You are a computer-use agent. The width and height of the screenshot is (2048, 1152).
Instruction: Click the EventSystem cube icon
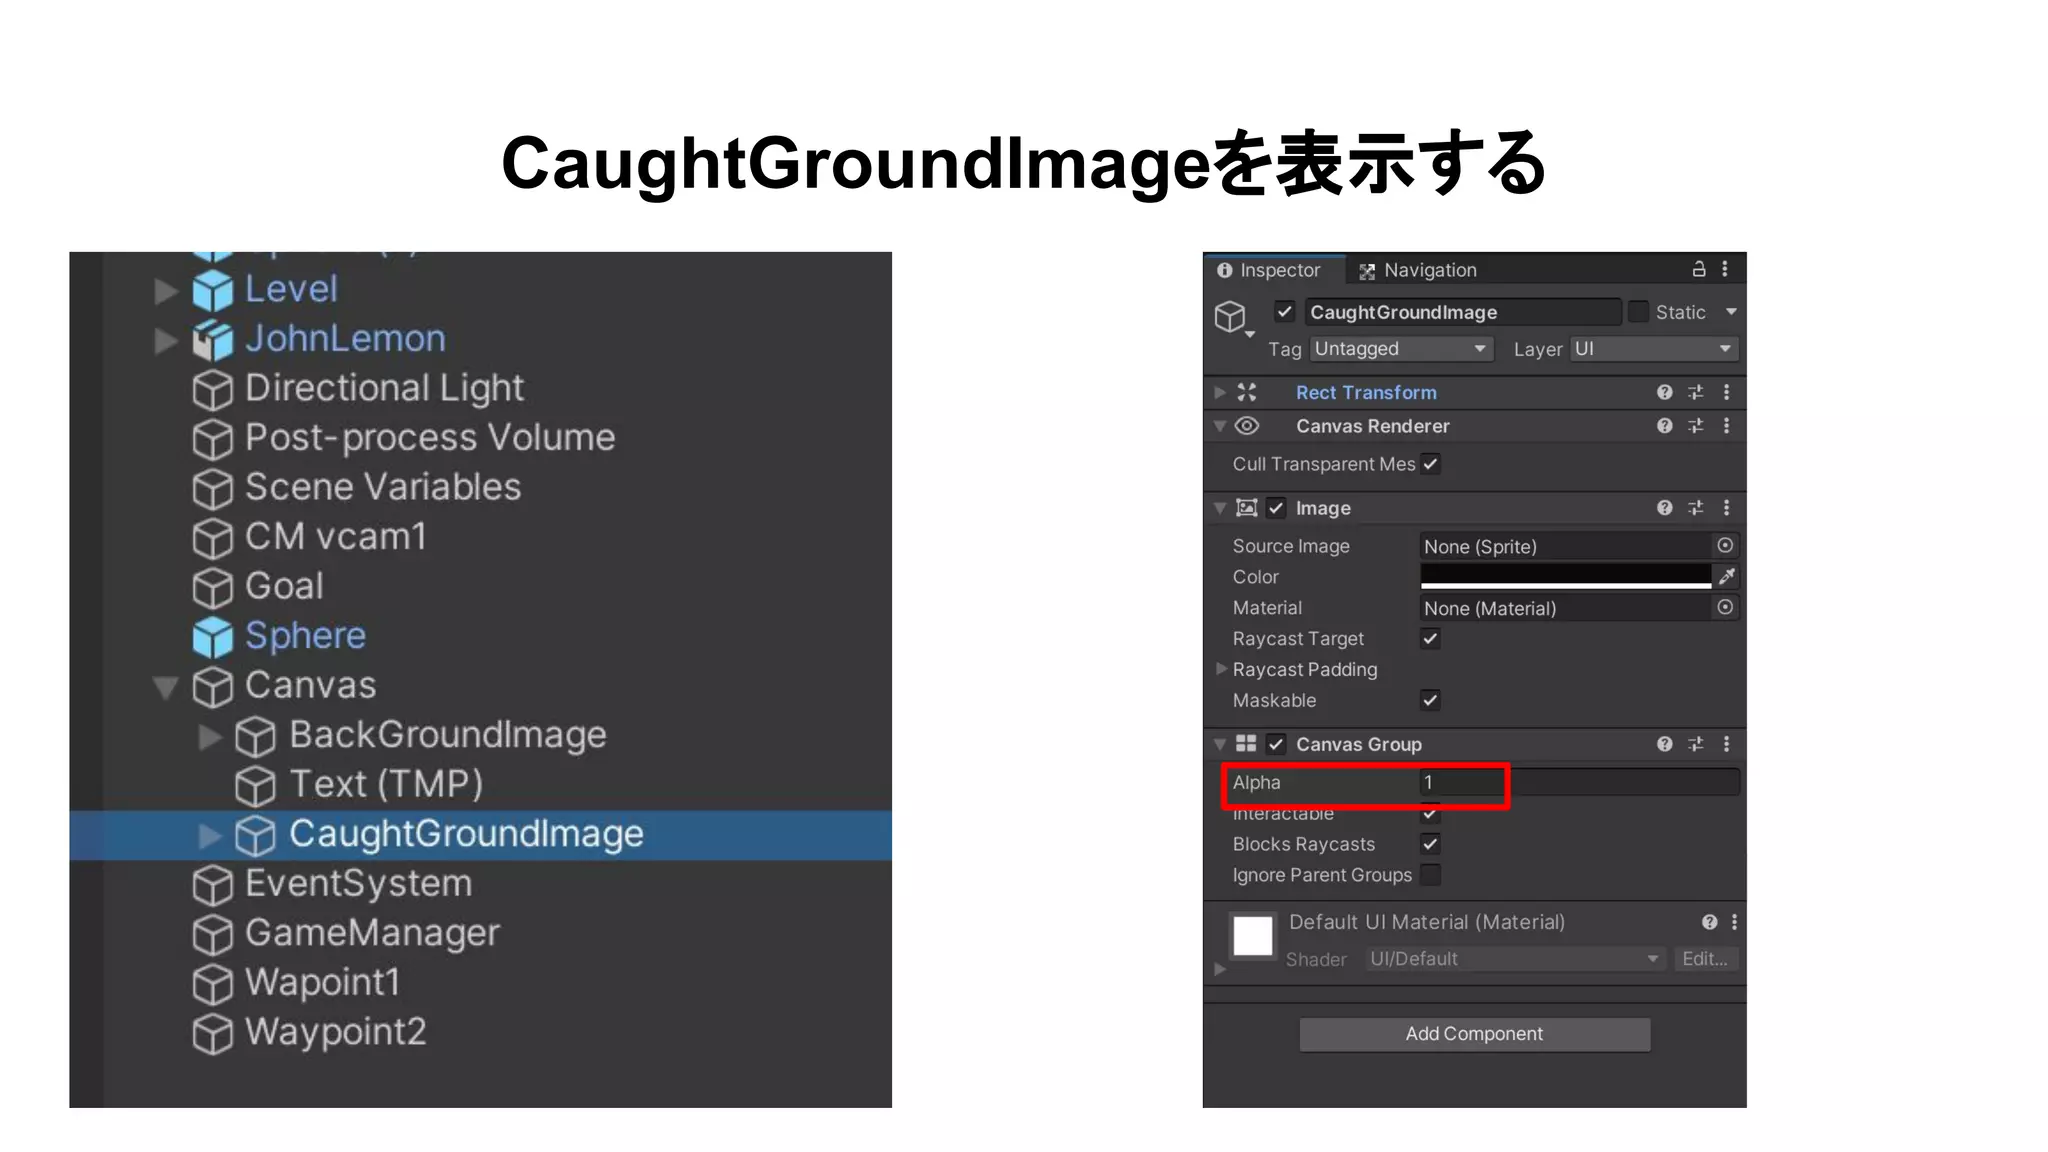(212, 885)
